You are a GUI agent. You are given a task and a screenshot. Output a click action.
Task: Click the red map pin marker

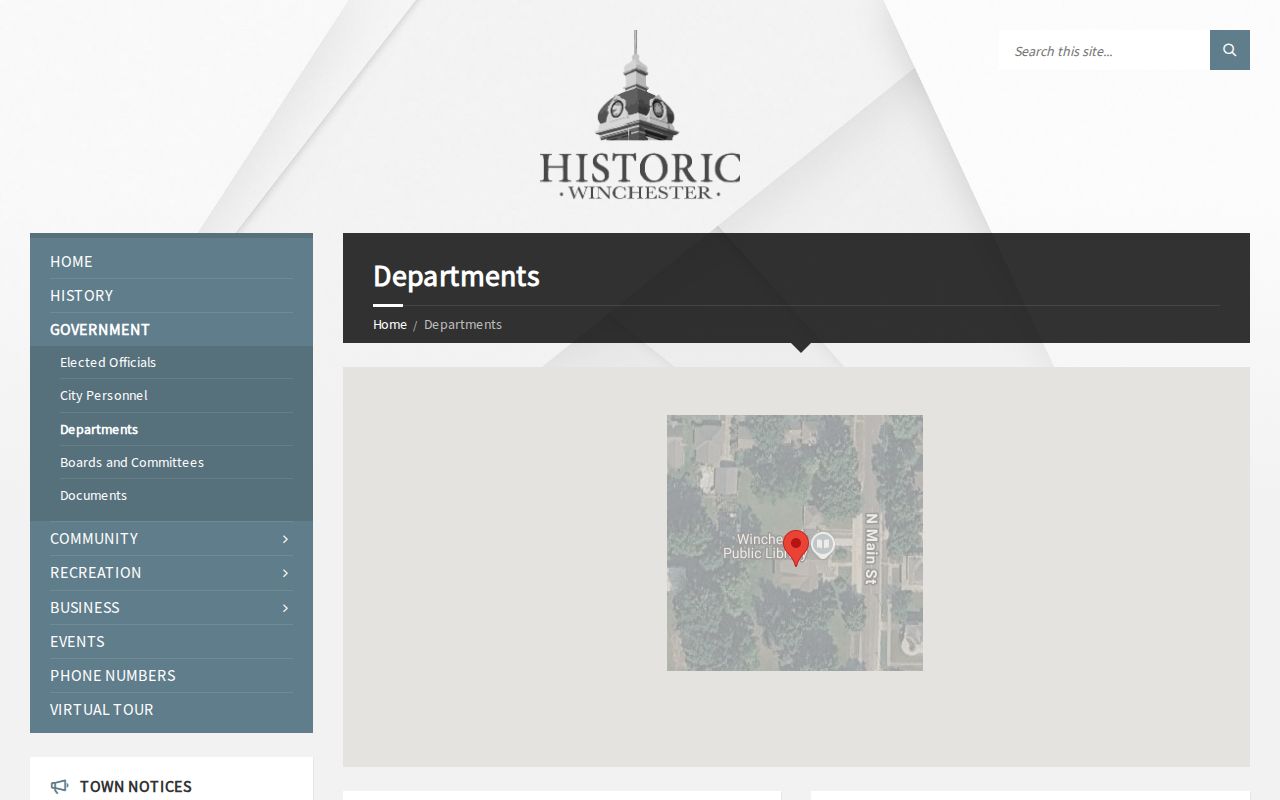pos(796,548)
